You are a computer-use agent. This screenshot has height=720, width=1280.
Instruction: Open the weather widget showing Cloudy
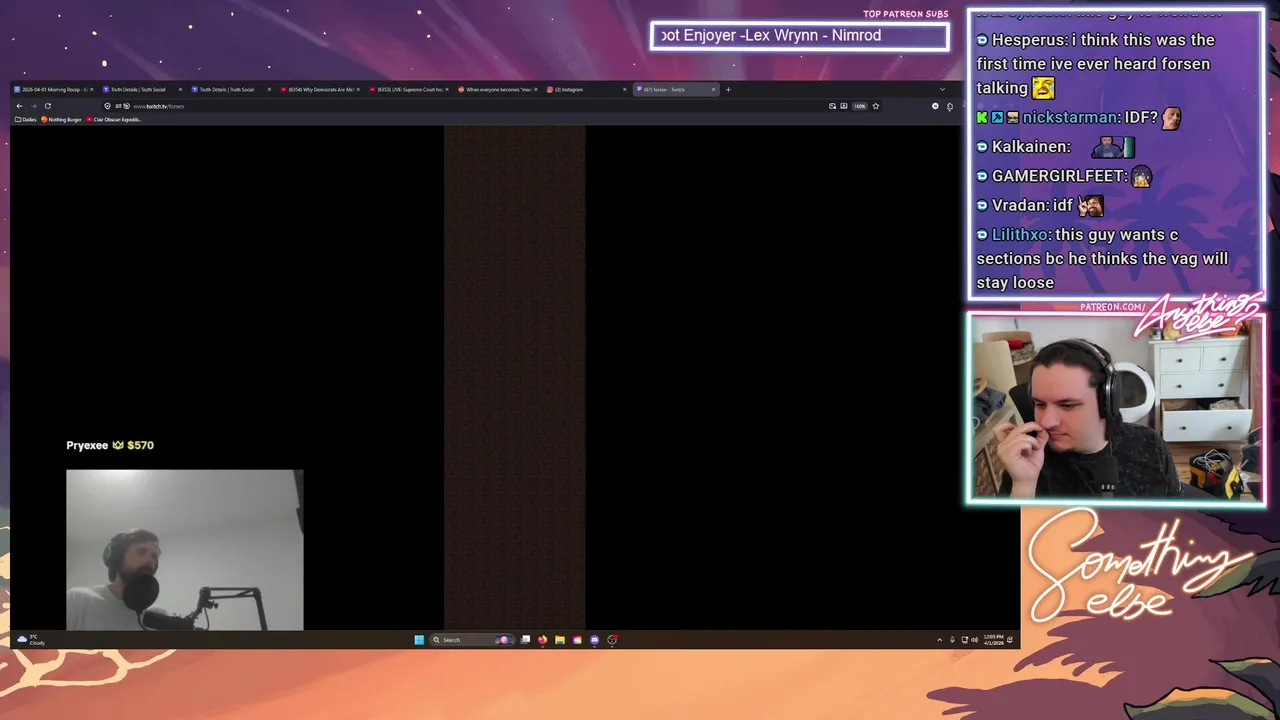[31, 640]
